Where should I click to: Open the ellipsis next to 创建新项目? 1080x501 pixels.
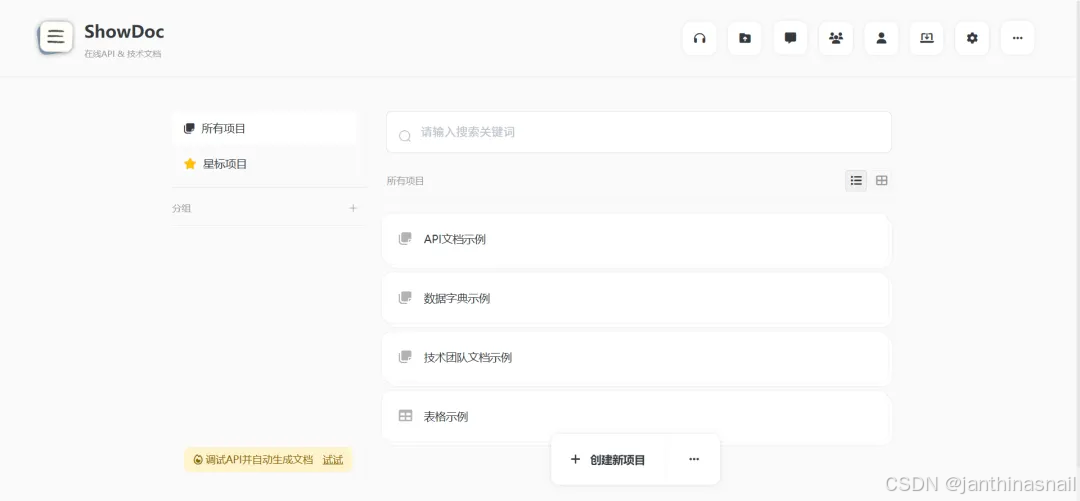[x=694, y=459]
